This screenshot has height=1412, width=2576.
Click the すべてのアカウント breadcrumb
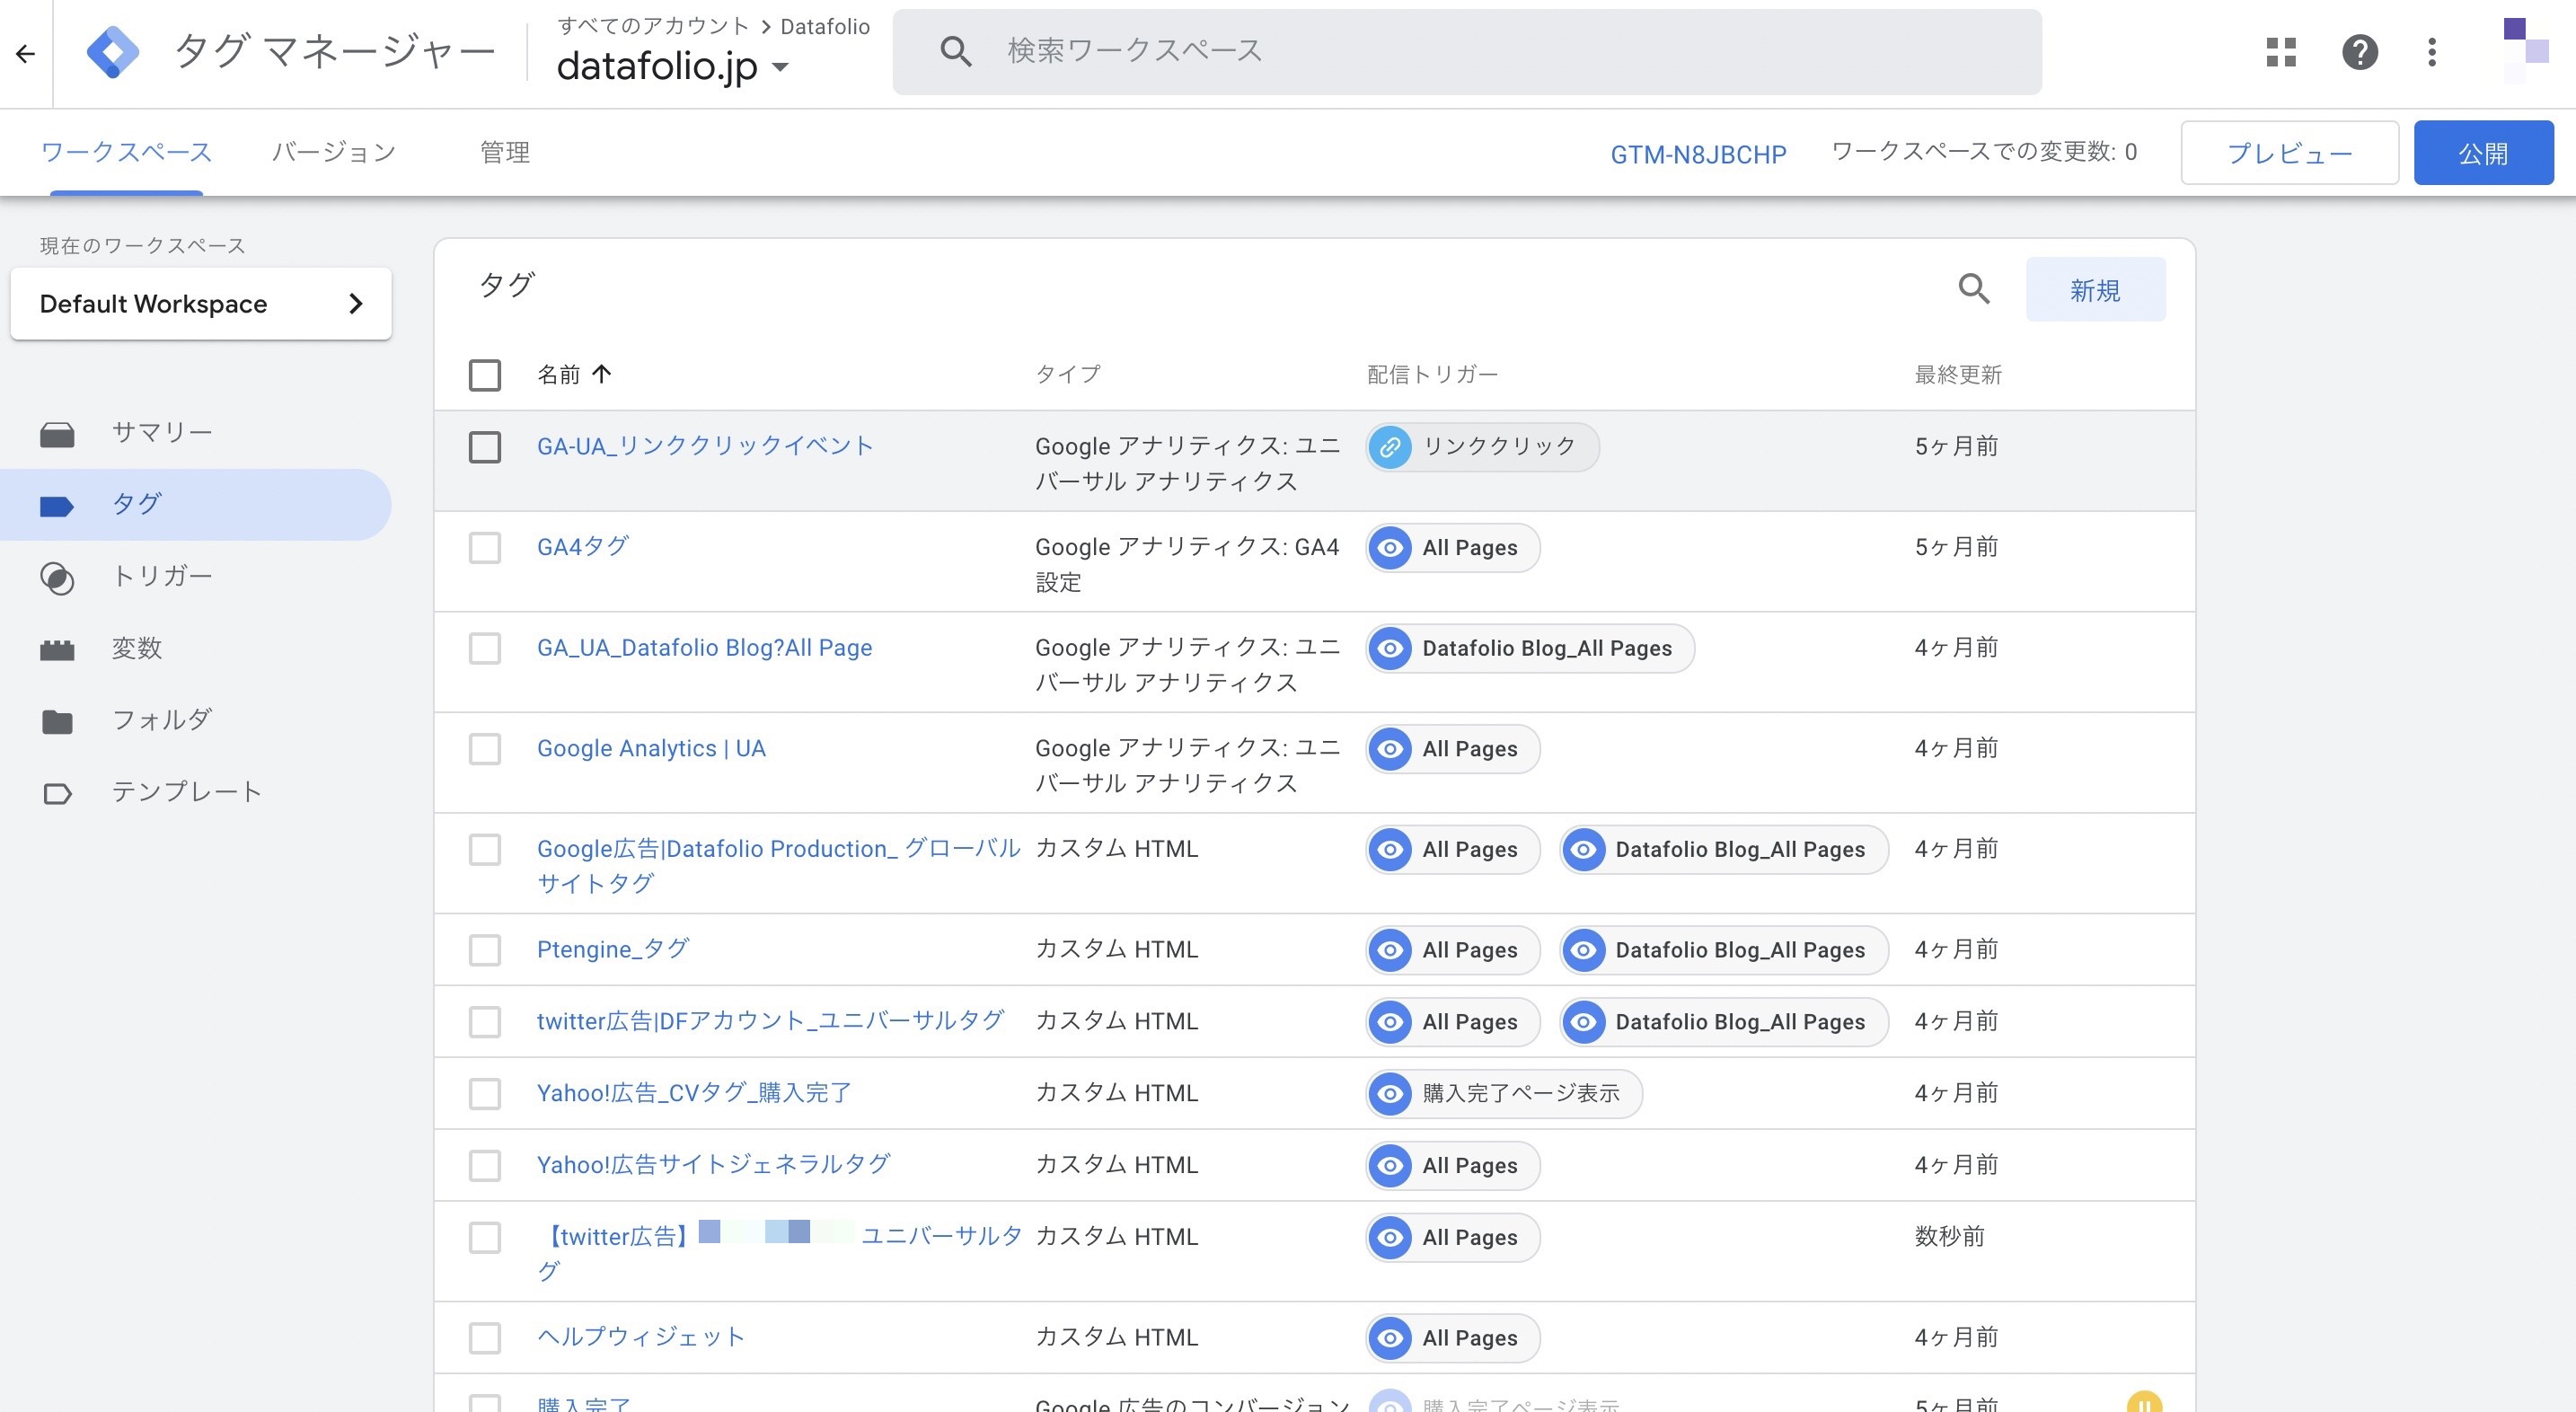[654, 26]
